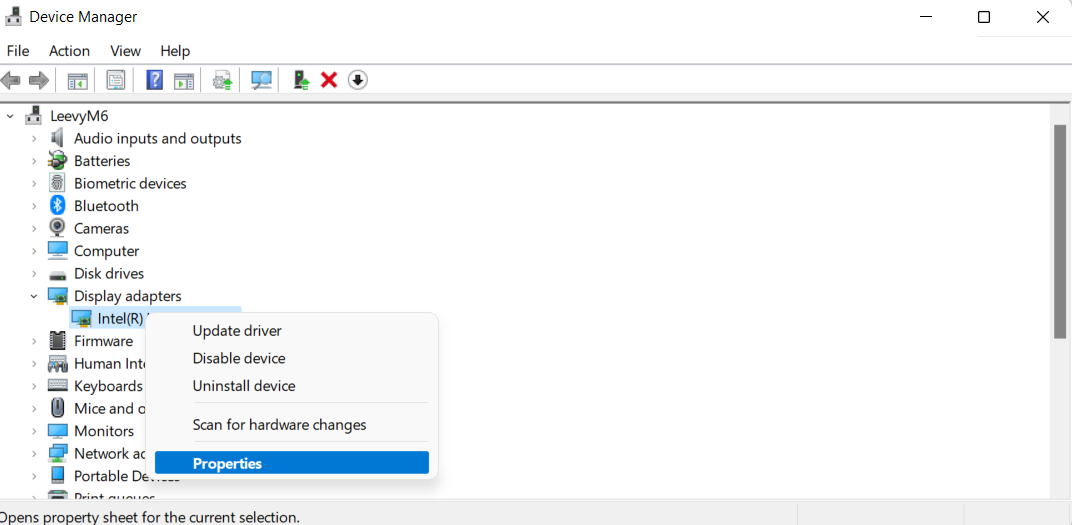Click the Mice mouse icon
This screenshot has height=525, width=1072.
pos(57,408)
